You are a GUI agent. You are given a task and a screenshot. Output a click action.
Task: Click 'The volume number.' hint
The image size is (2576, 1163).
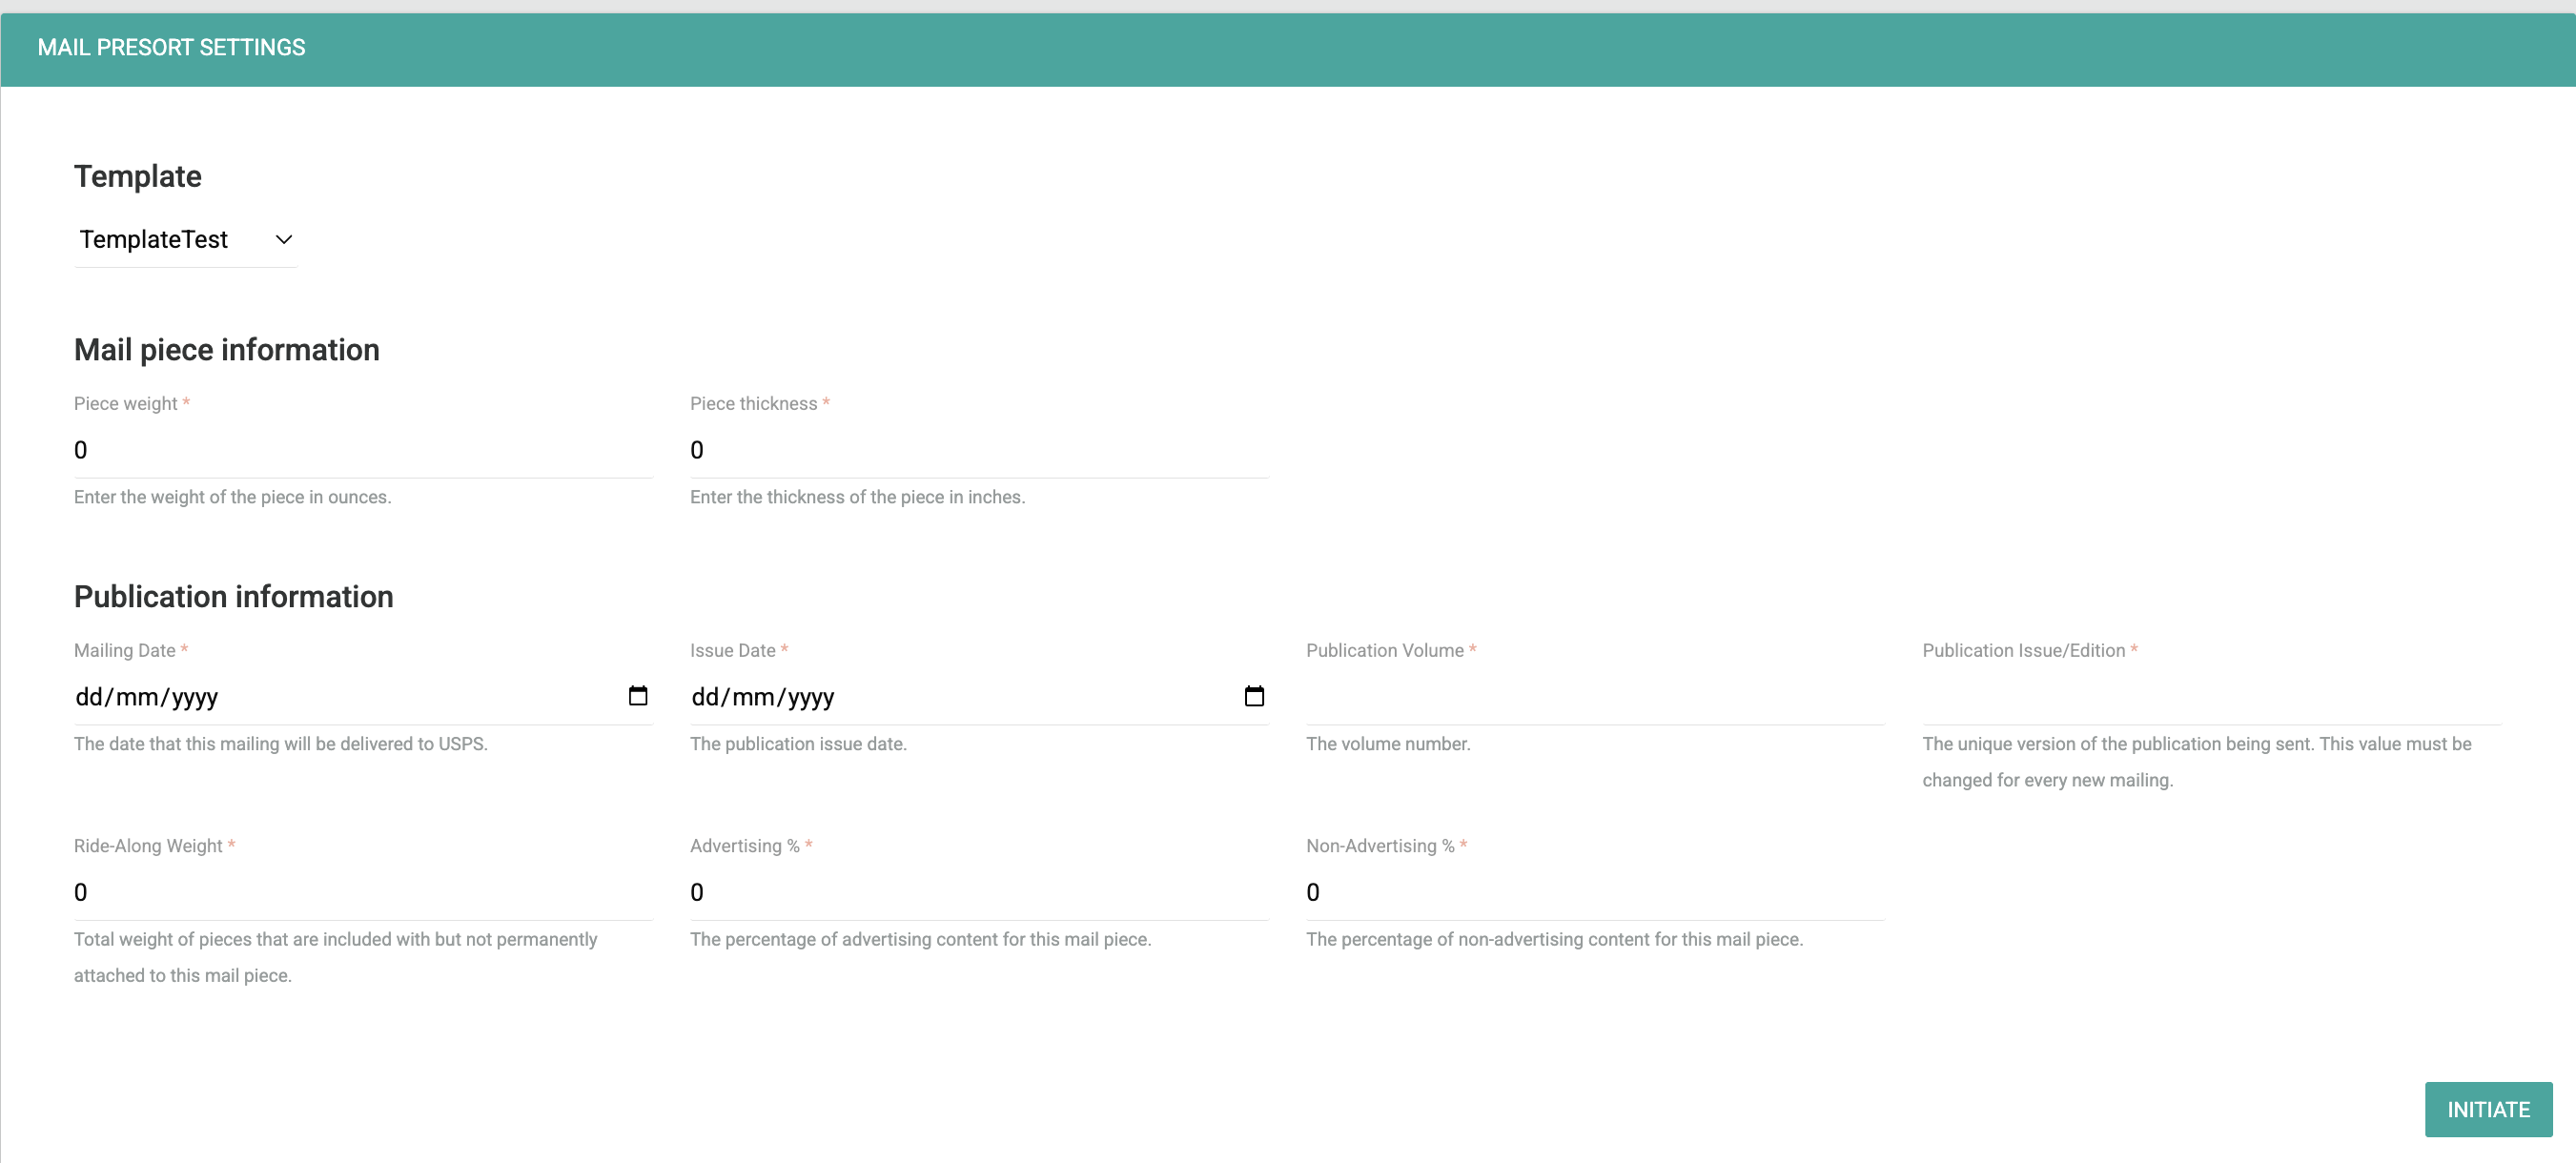[1388, 744]
